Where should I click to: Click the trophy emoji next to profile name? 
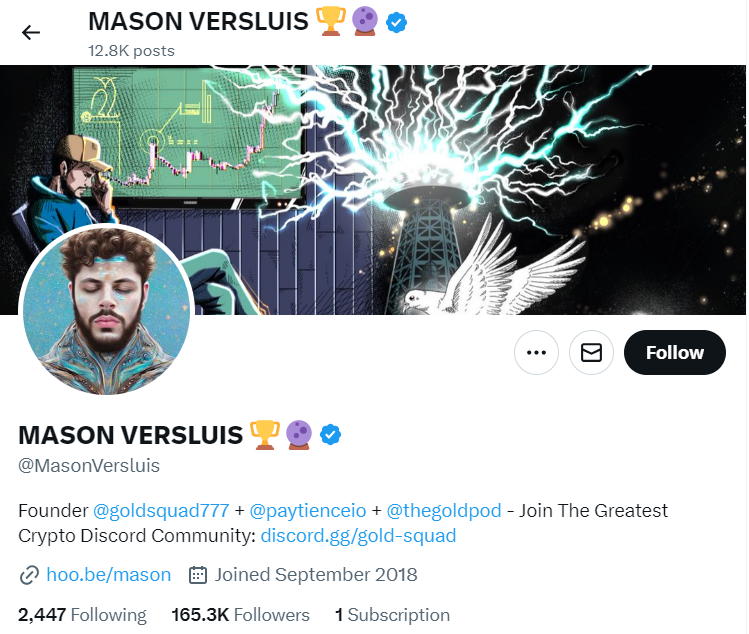265,435
